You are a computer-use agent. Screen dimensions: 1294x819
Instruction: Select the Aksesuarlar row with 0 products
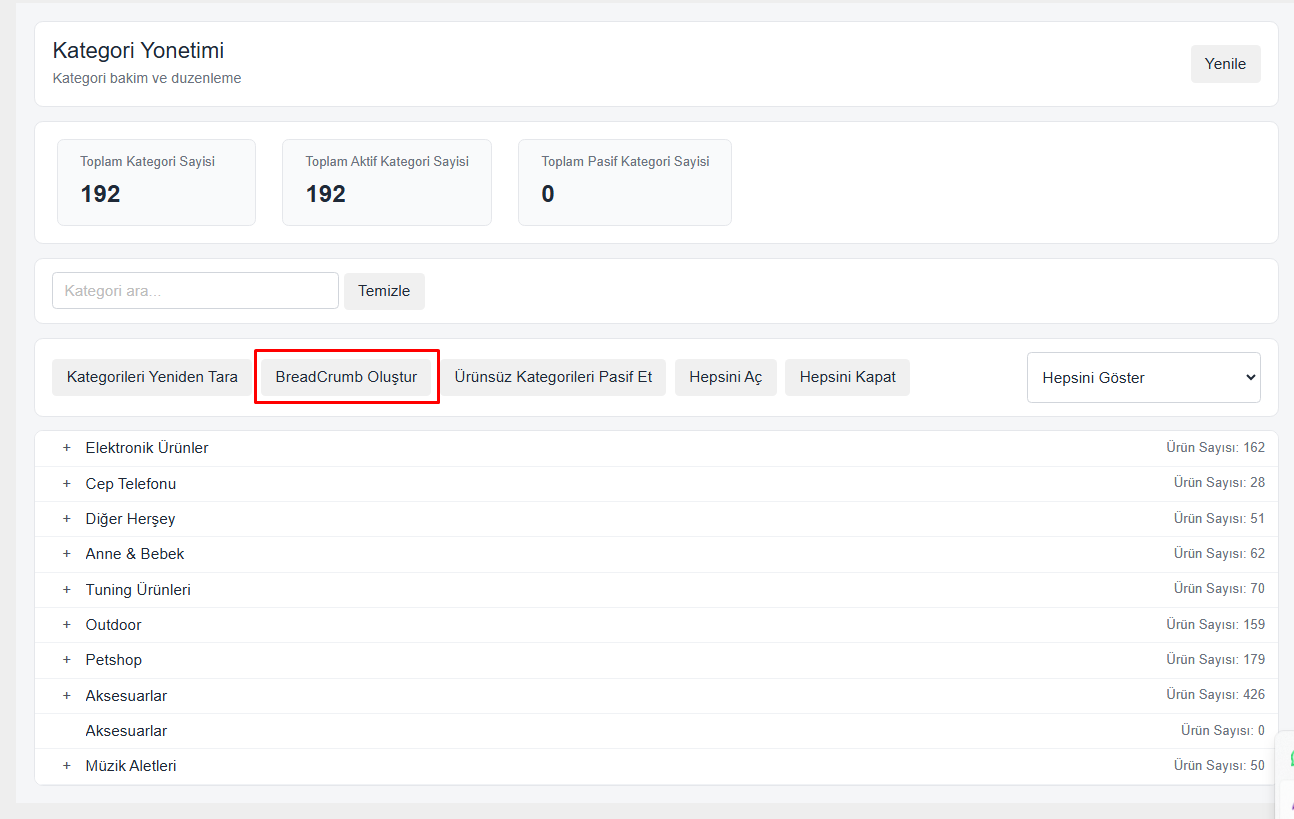pyautogui.click(x=126, y=731)
